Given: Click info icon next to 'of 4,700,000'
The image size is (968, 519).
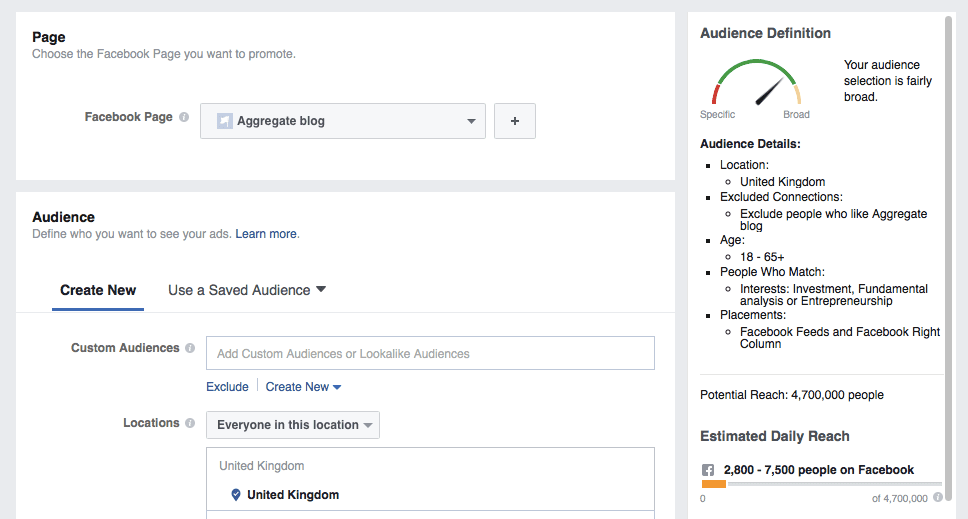Looking at the screenshot, I should [938, 497].
